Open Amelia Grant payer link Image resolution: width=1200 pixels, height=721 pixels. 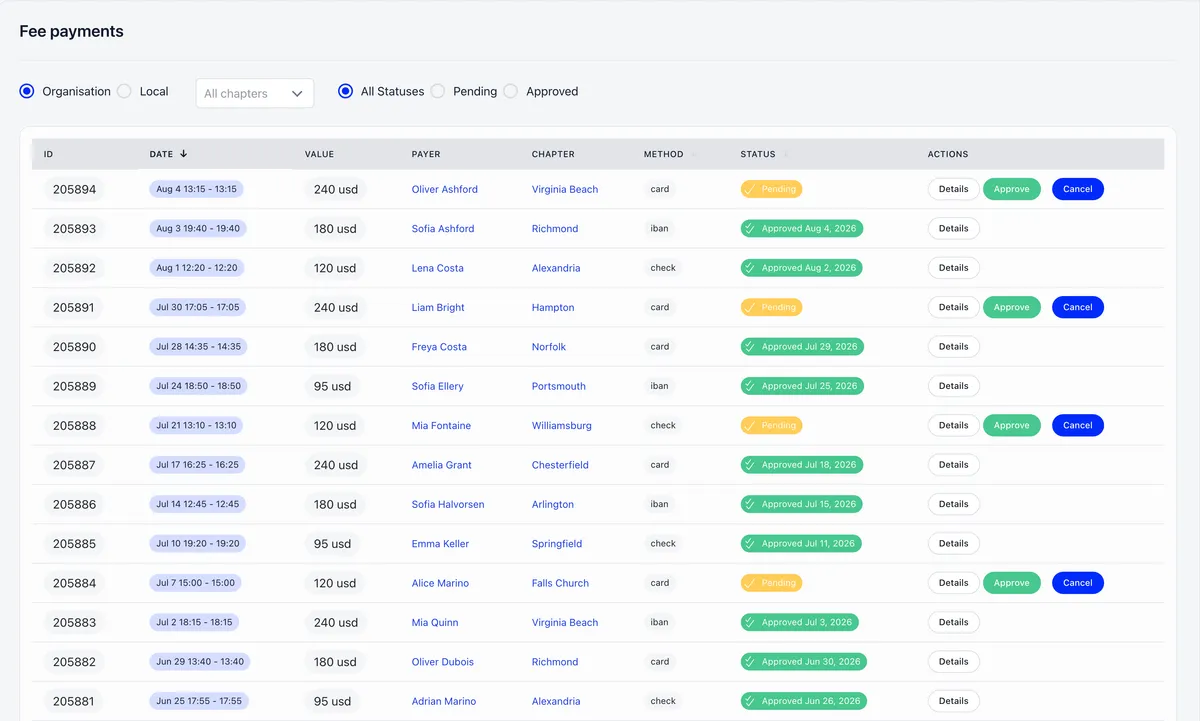[x=441, y=465]
